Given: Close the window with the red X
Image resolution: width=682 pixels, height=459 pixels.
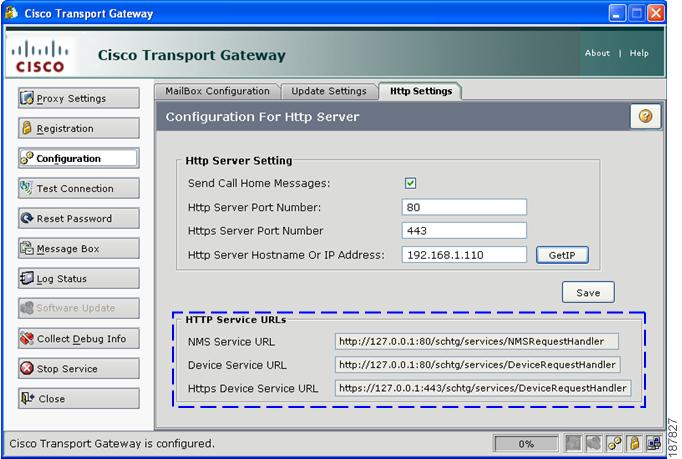Looking at the screenshot, I should coord(656,13).
